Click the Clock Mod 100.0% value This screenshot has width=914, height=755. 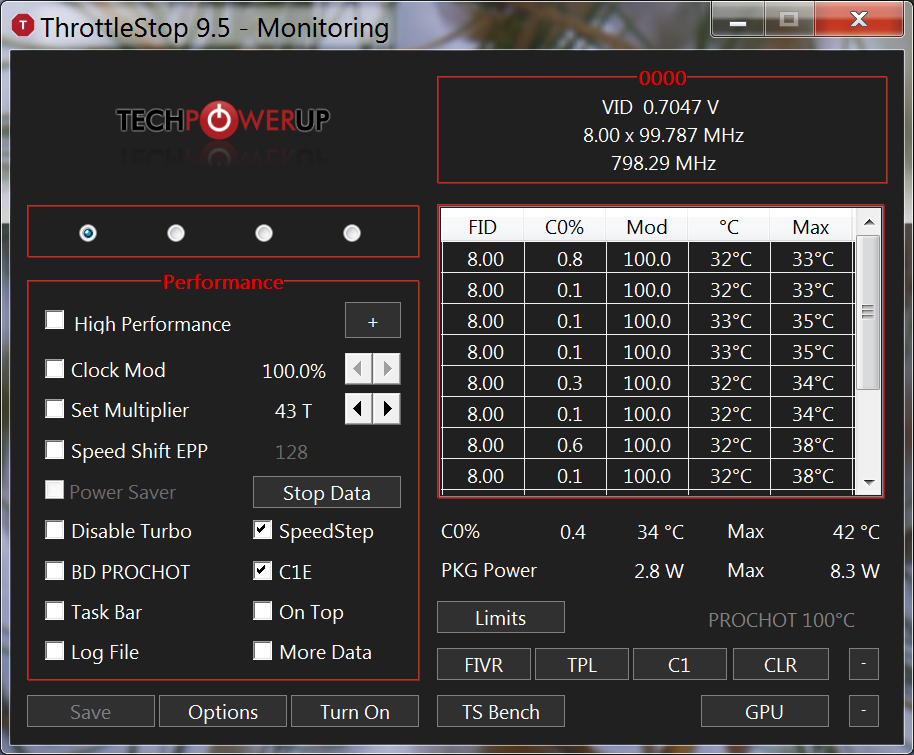(x=294, y=371)
